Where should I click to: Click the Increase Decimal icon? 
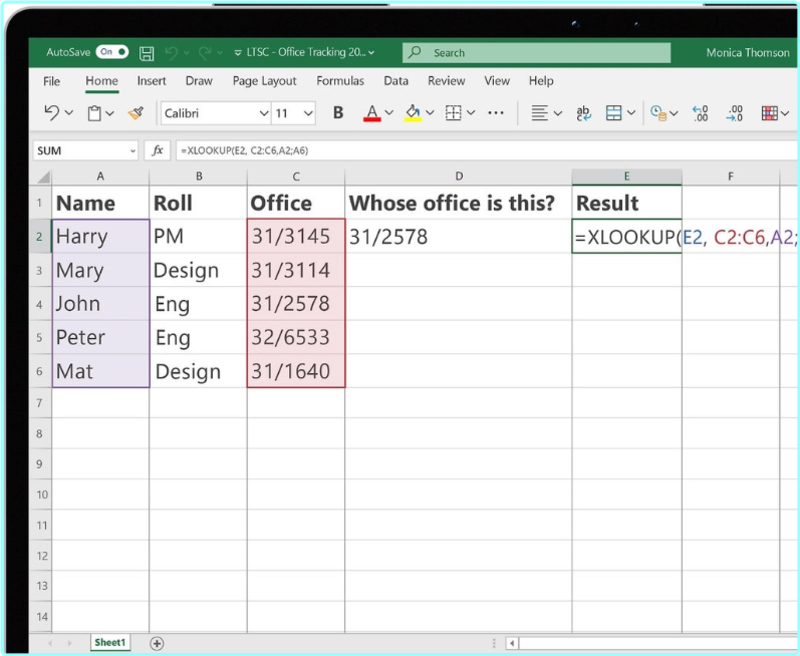tap(700, 113)
